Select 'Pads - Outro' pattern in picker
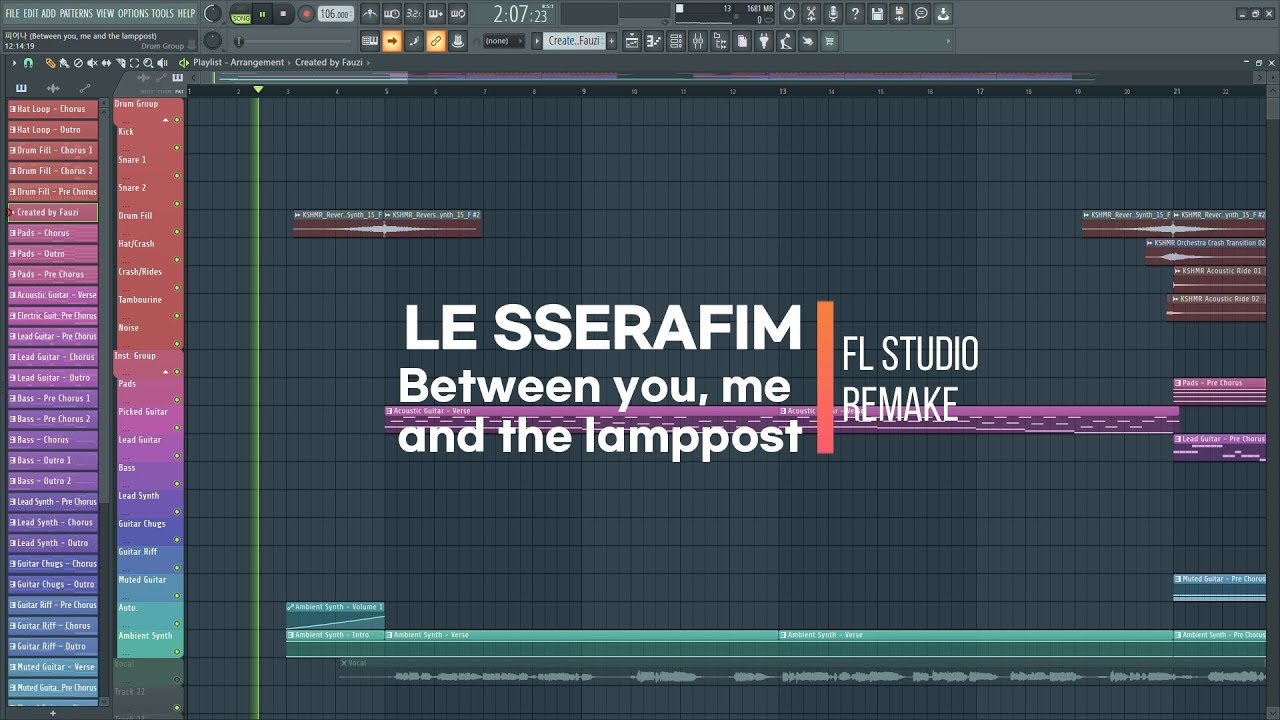Screen dimensions: 1280x720 53,254
